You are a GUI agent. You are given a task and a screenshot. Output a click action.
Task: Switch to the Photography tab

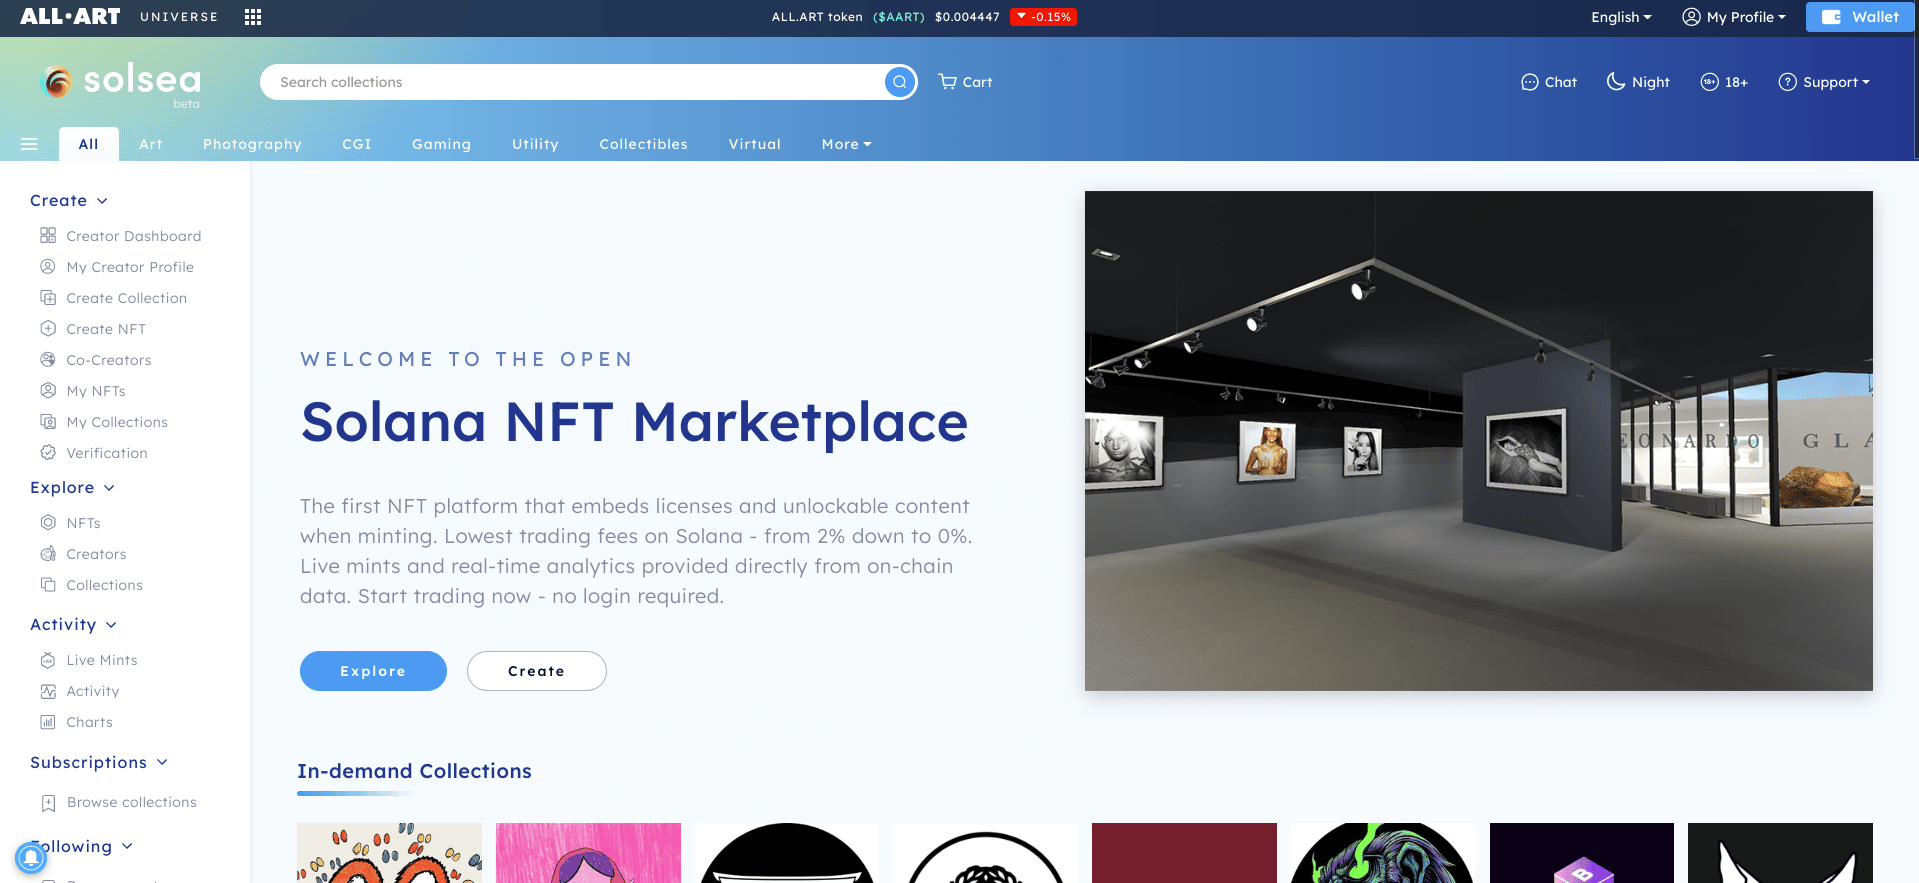[x=252, y=144]
